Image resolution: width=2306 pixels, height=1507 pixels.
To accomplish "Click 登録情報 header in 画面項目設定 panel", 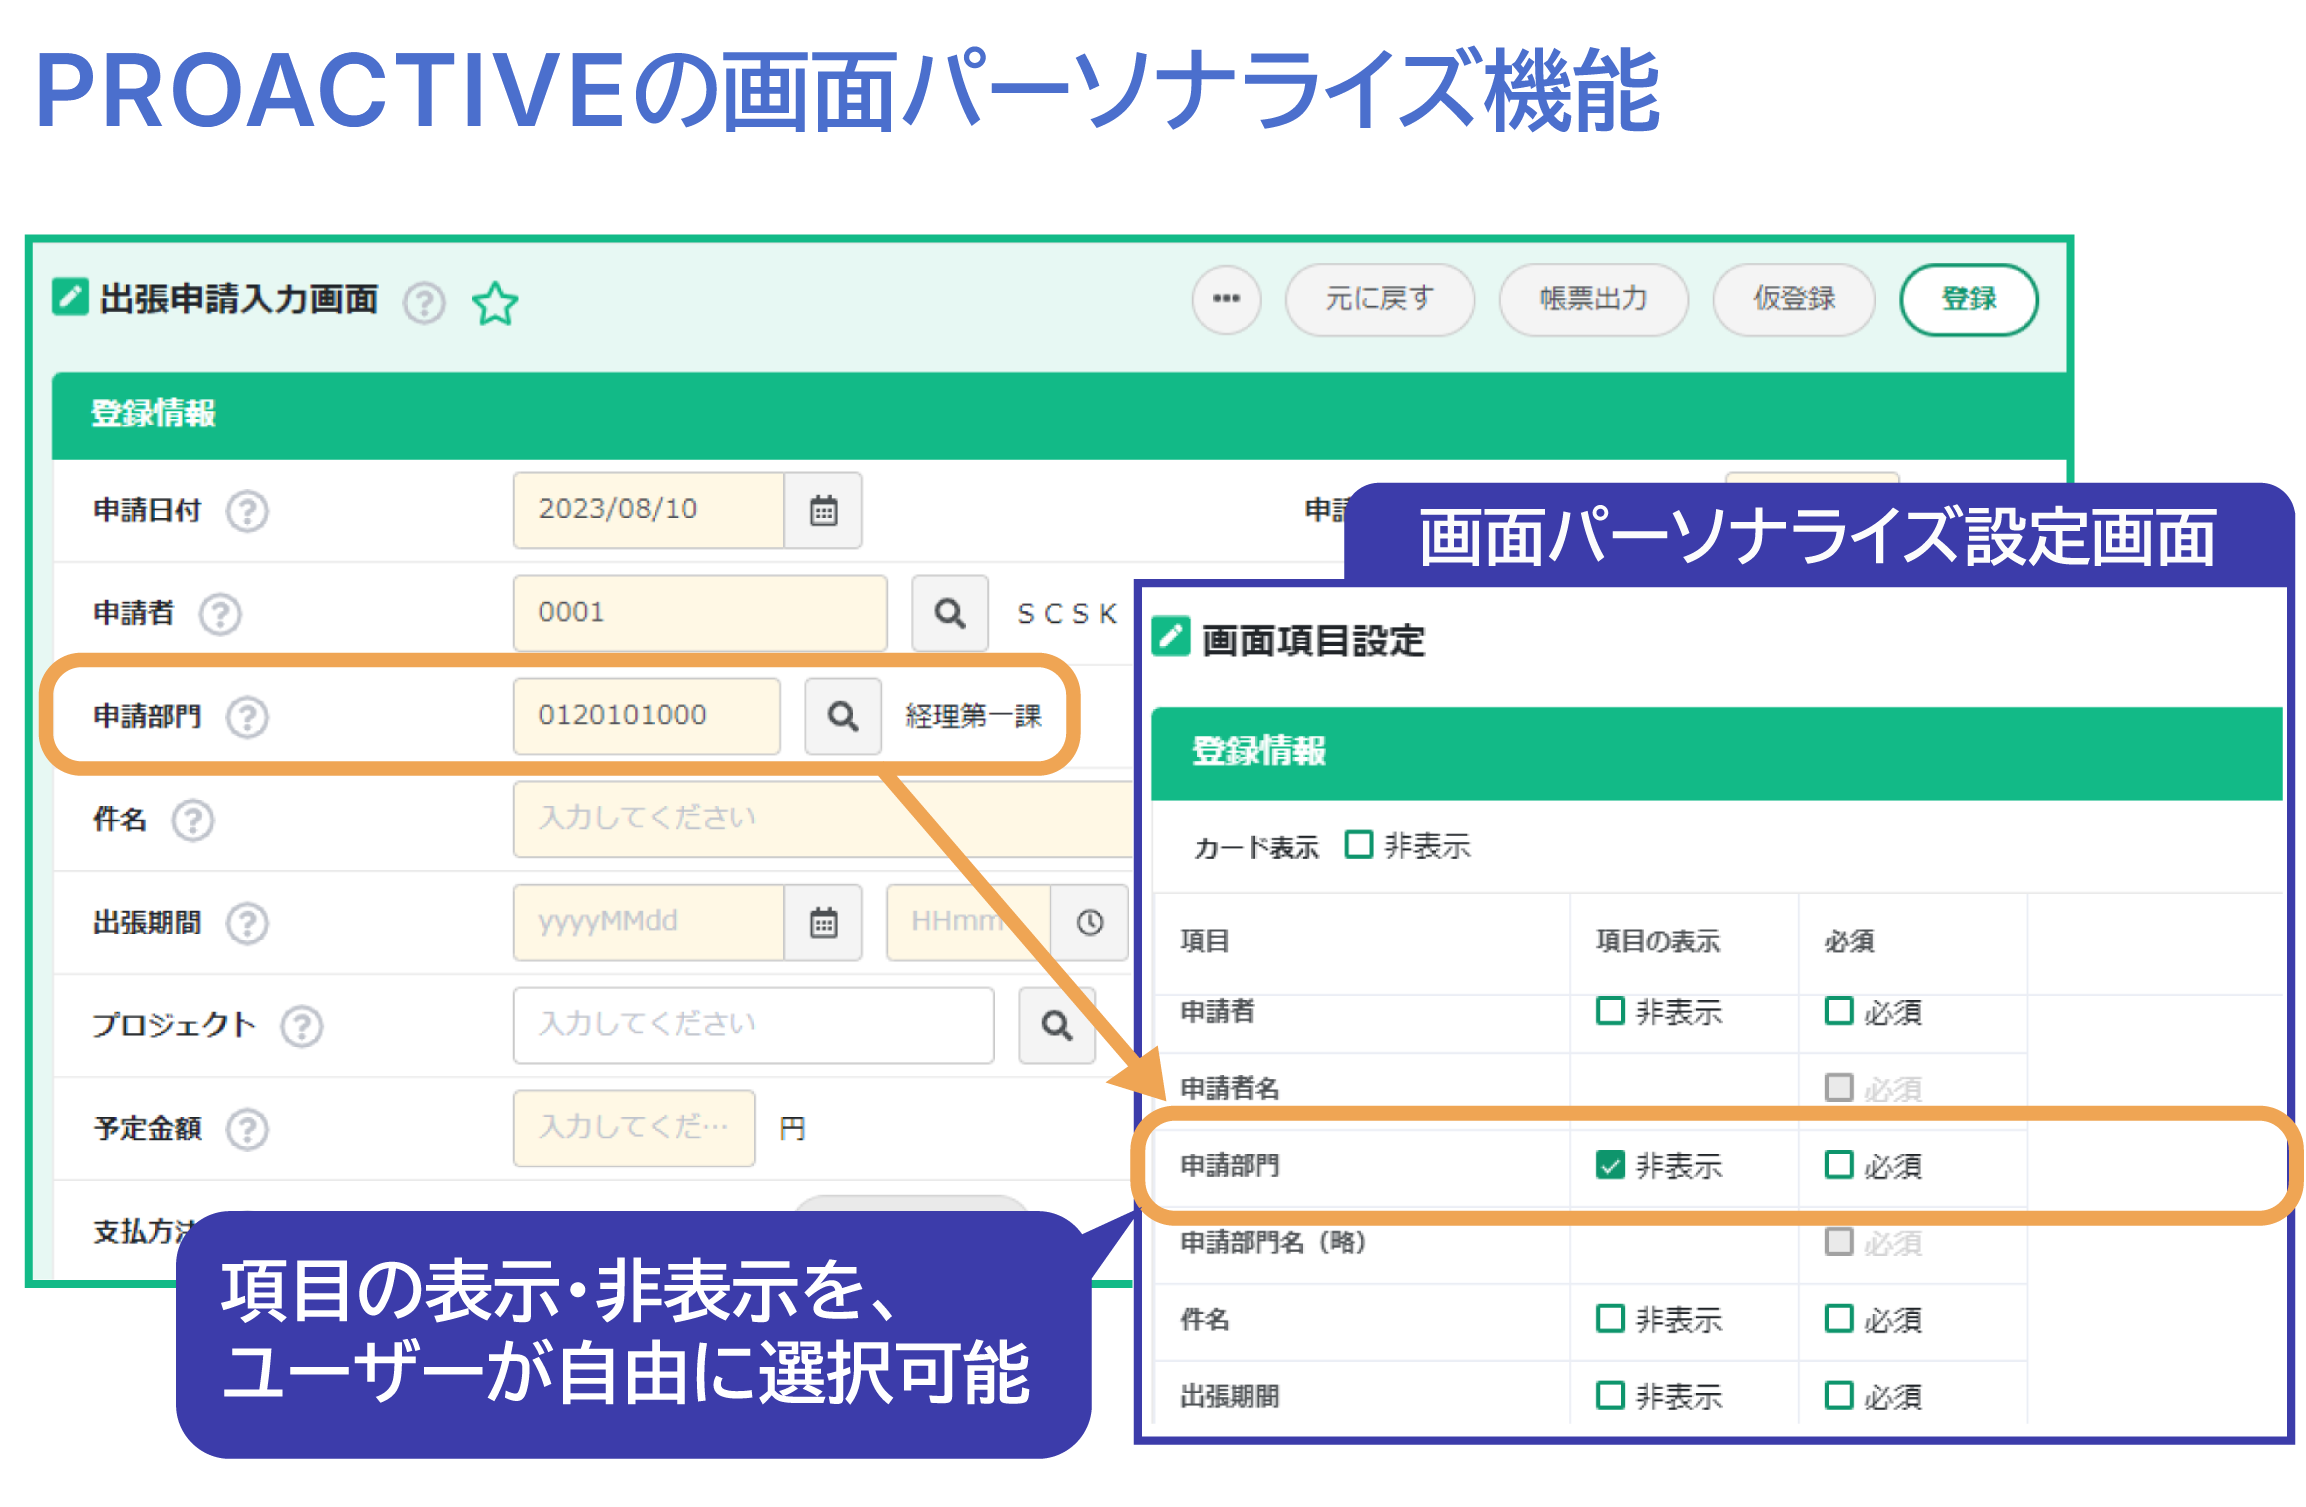I will [1716, 753].
